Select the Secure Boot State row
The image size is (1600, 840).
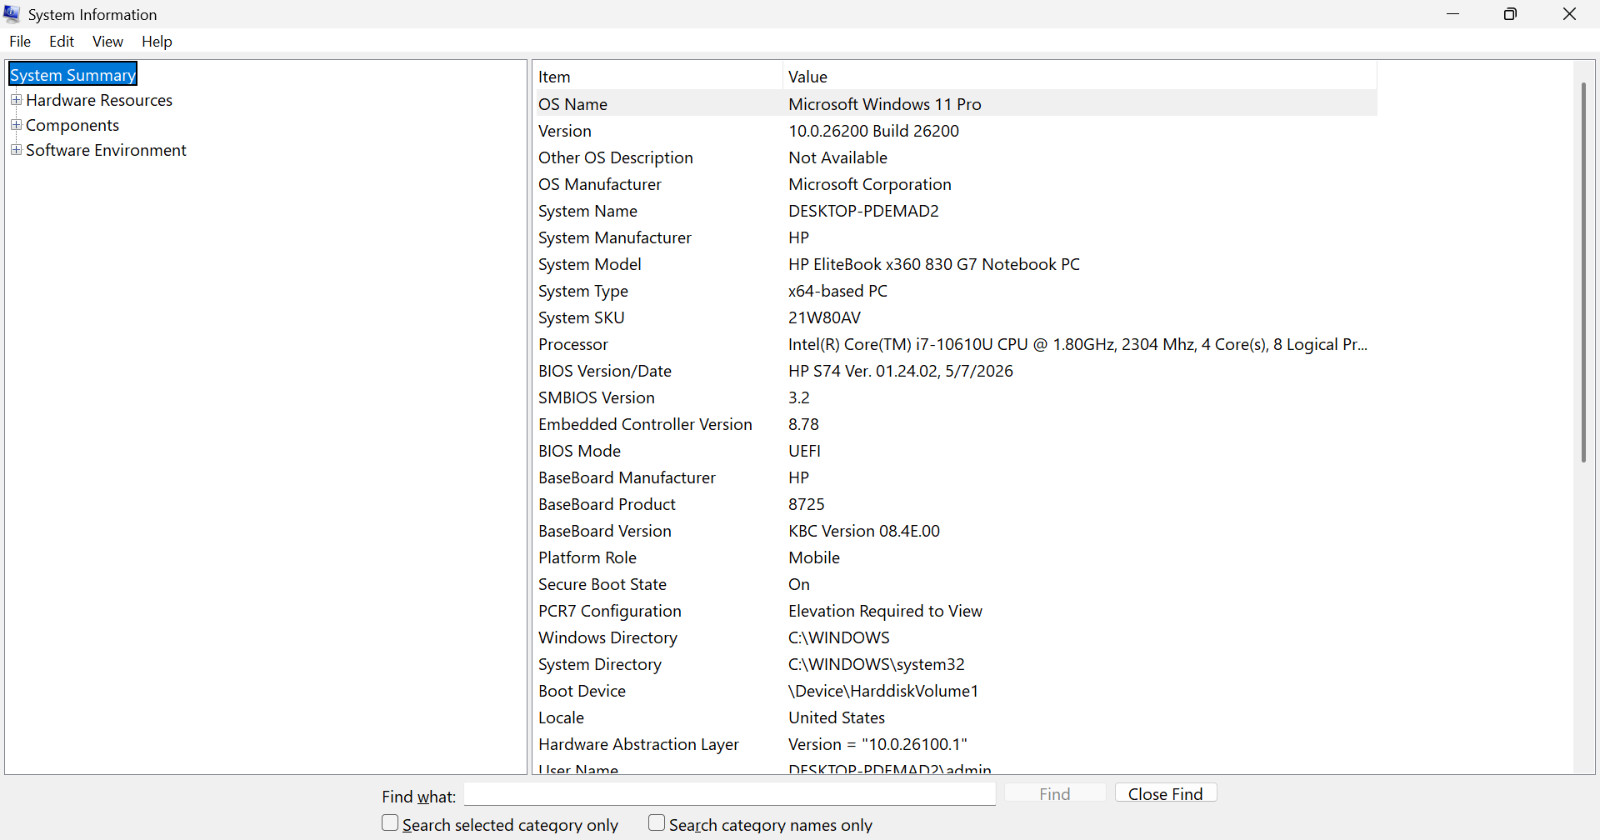956,584
